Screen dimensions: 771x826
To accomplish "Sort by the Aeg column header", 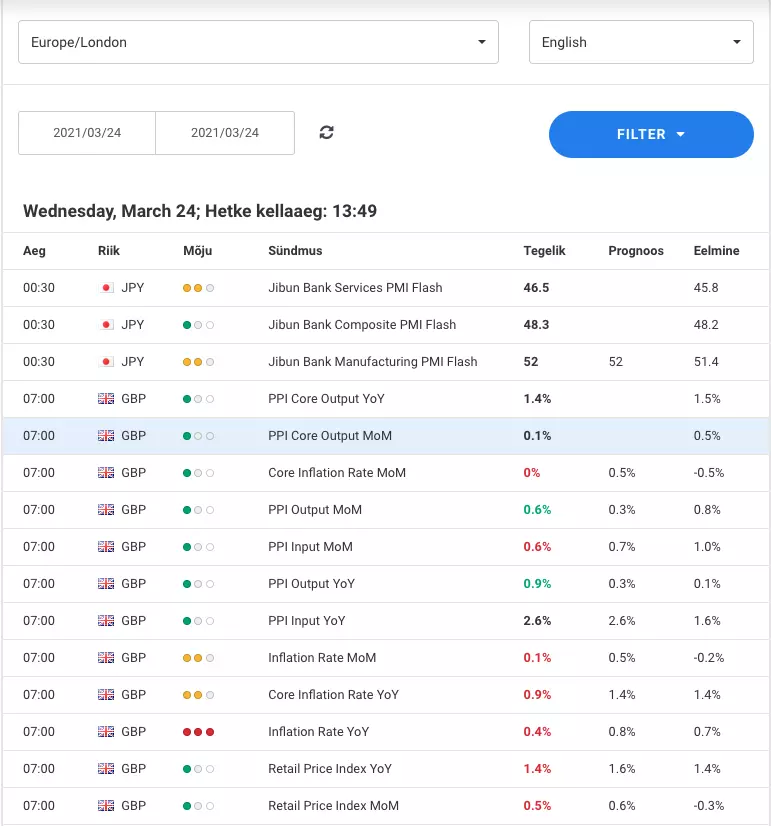I will coord(34,251).
